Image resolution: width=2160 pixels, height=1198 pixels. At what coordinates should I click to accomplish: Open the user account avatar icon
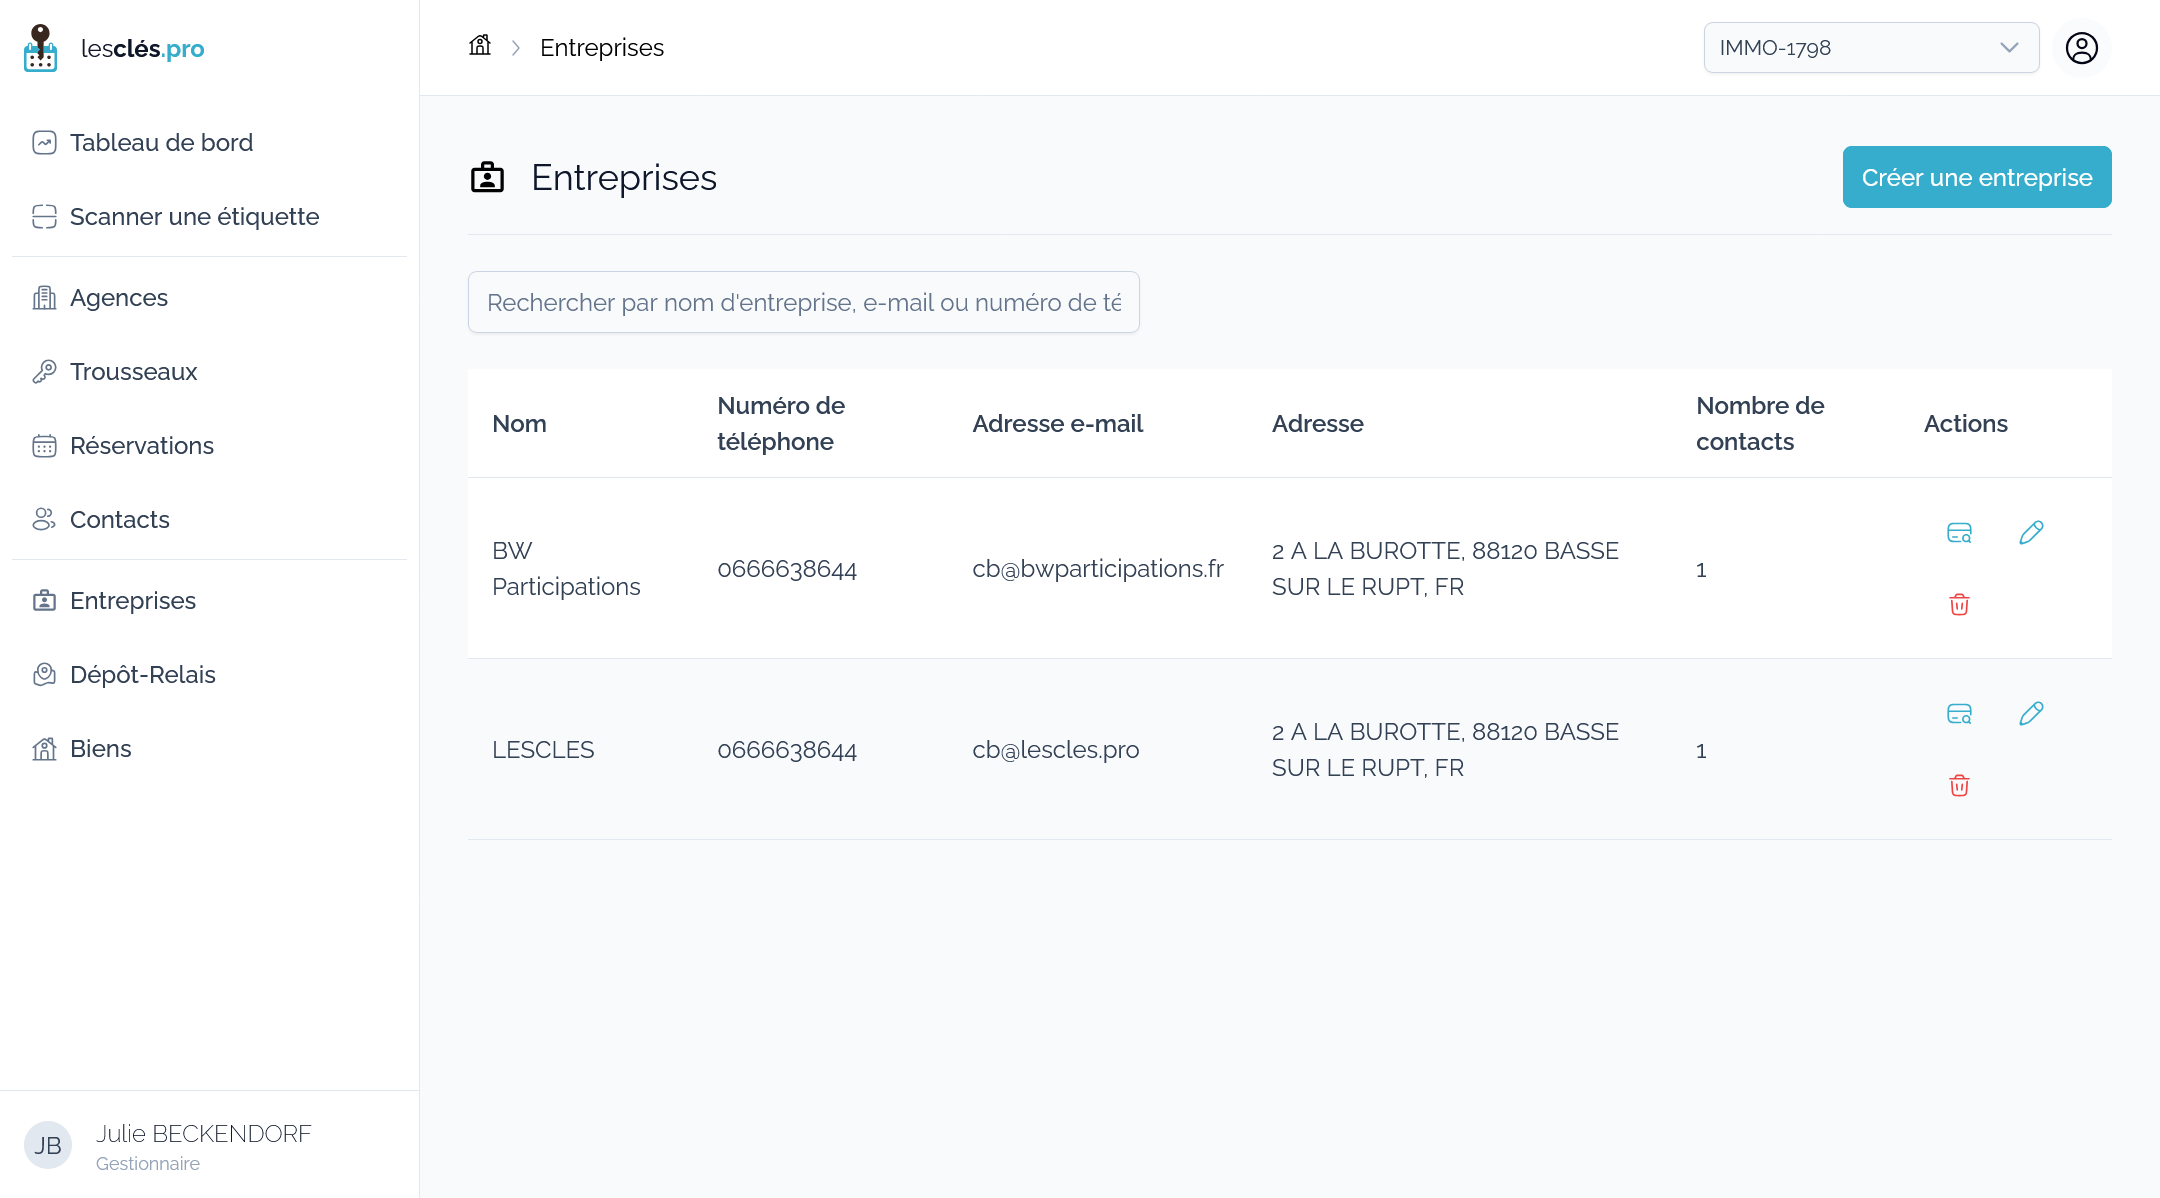(2082, 48)
